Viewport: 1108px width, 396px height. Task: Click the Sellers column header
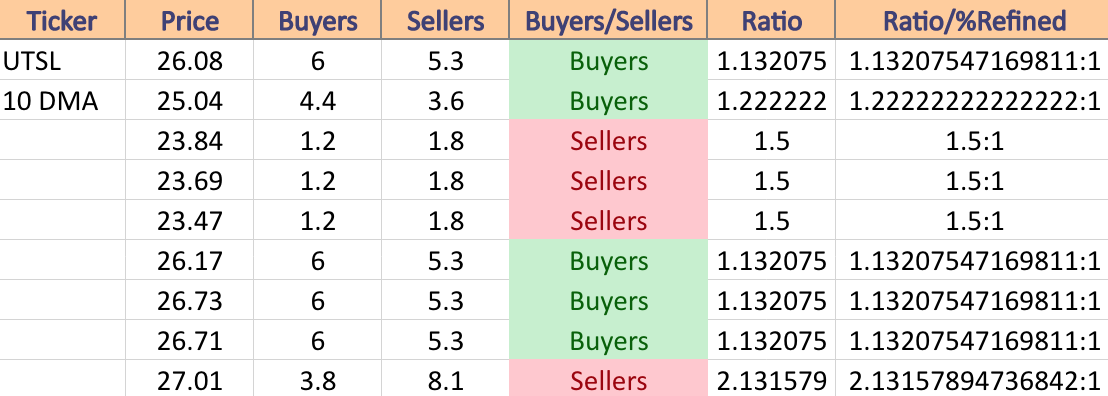pos(445,20)
